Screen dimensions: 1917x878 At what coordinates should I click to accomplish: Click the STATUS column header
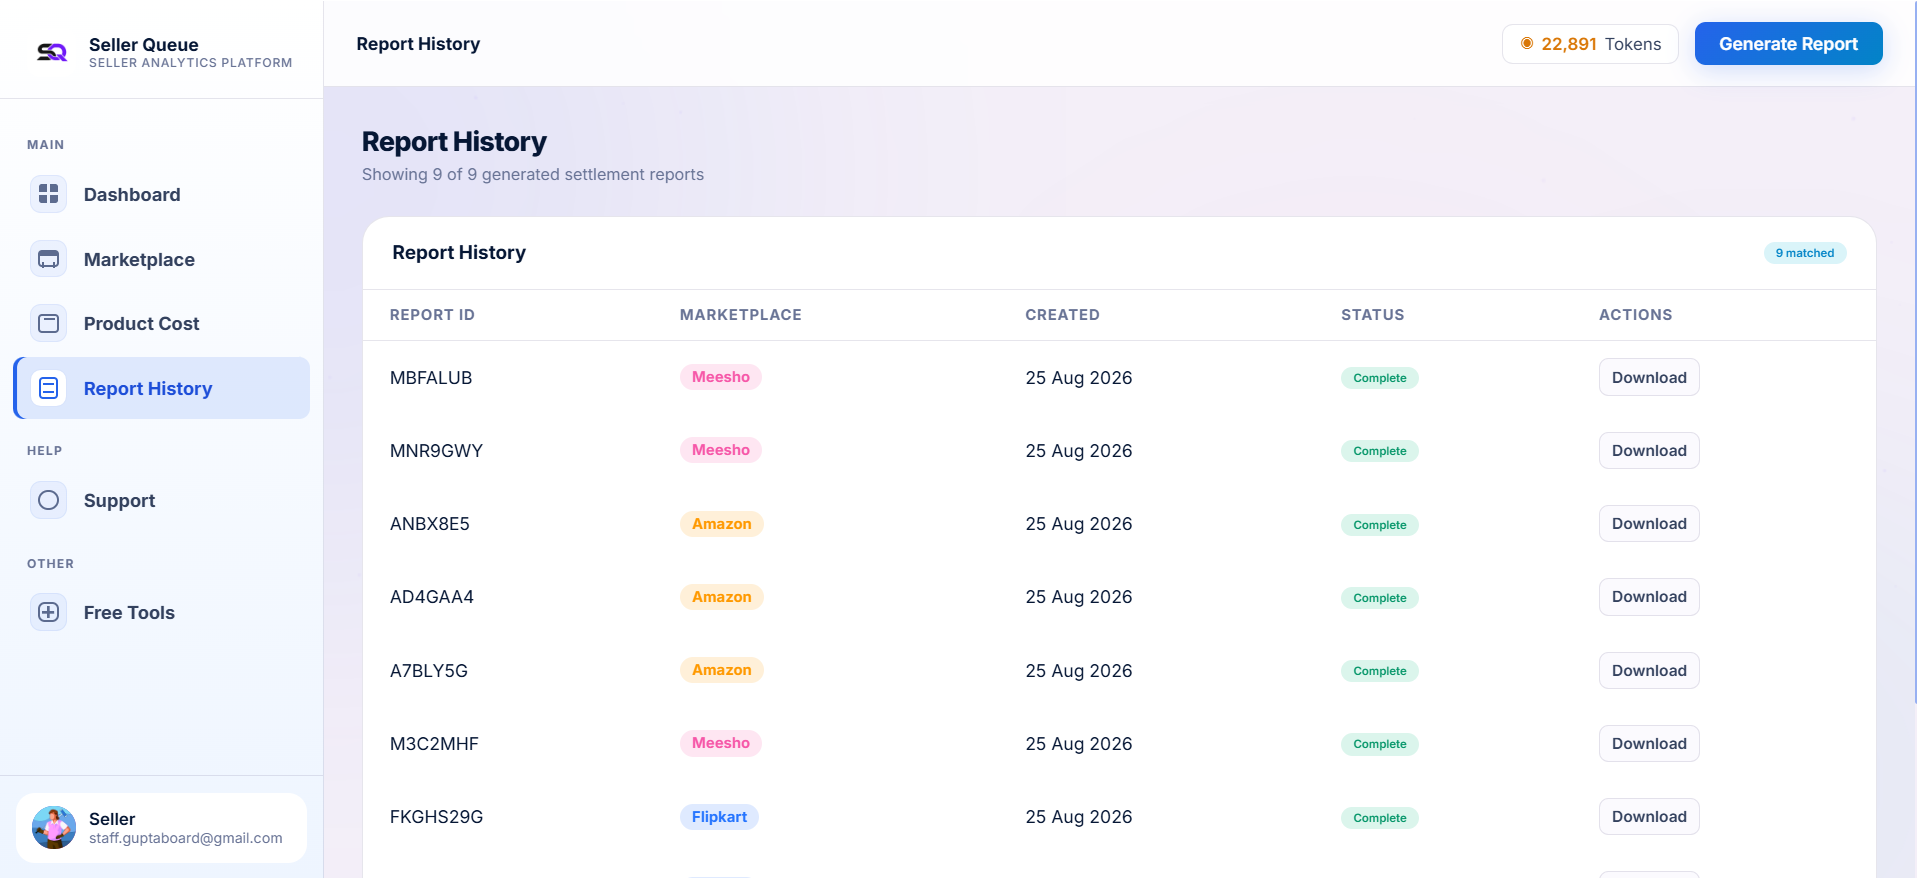coord(1372,315)
